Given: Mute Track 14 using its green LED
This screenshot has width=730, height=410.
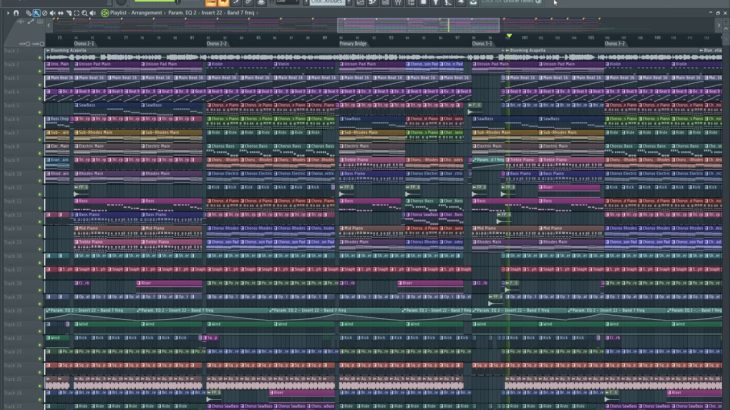Looking at the screenshot, I should [40, 235].
